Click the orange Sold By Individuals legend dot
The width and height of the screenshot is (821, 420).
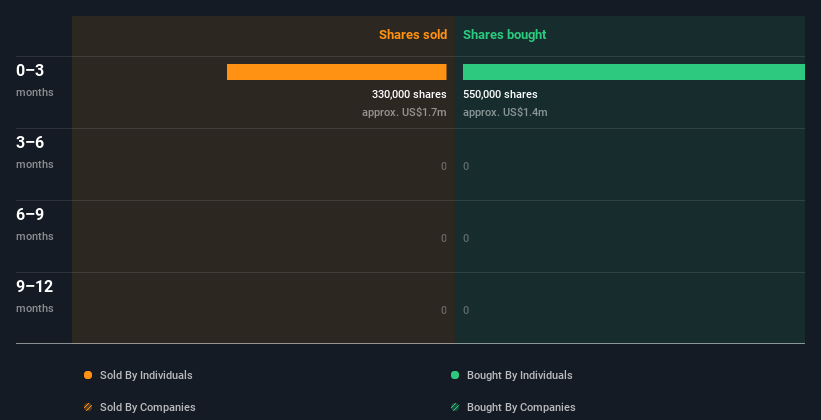(88, 375)
